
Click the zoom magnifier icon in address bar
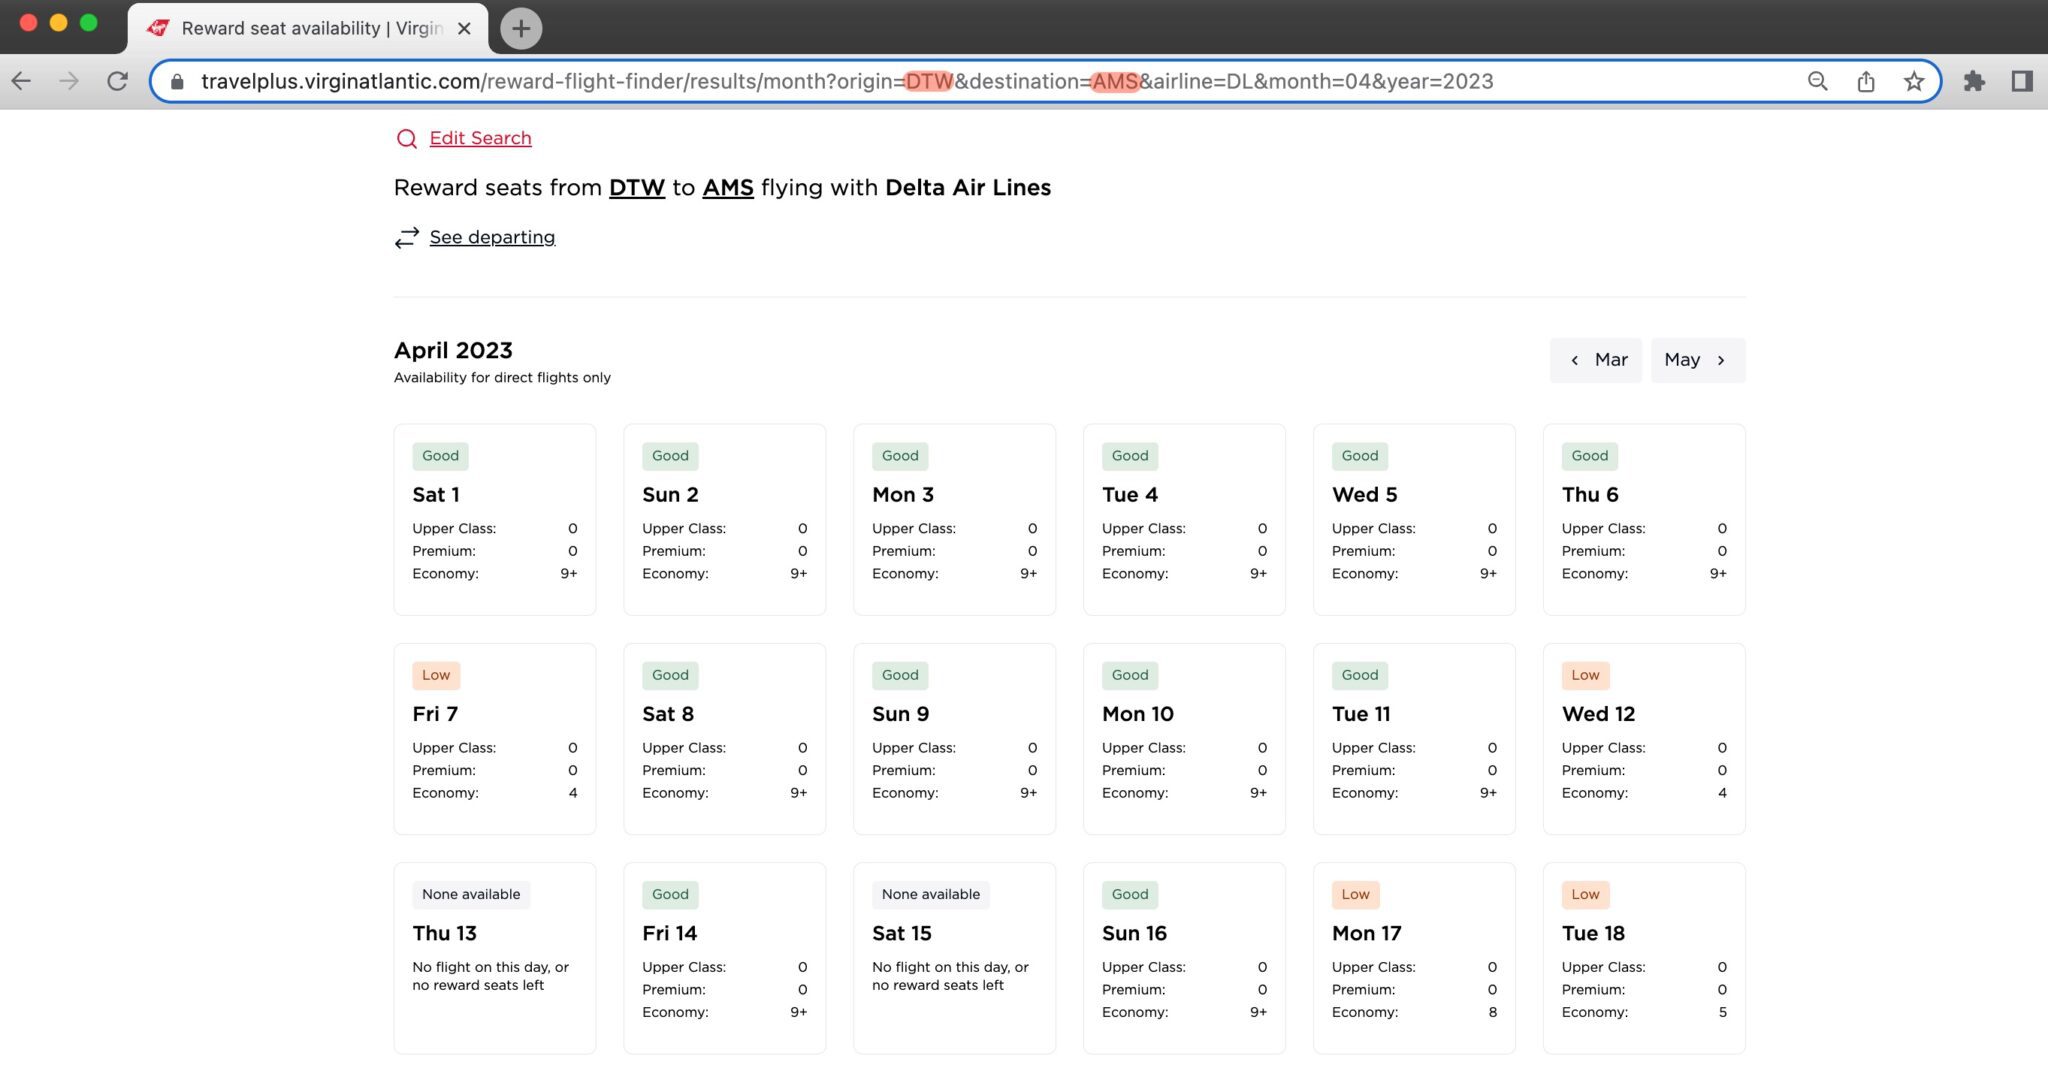point(1817,82)
